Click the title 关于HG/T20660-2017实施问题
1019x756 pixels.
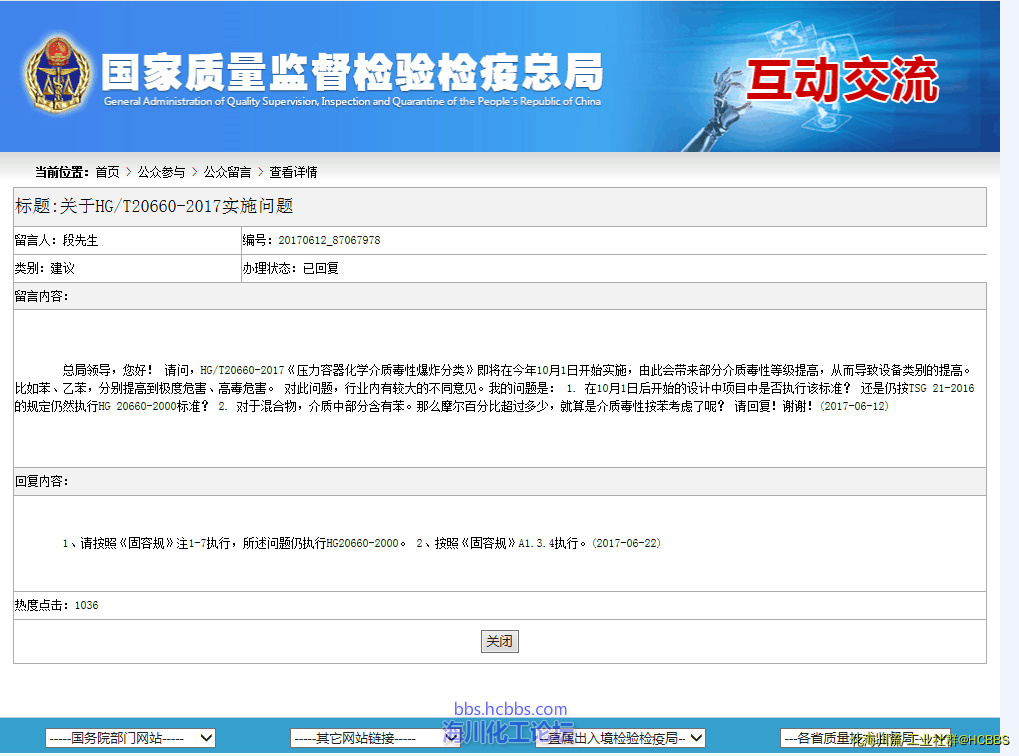154,206
